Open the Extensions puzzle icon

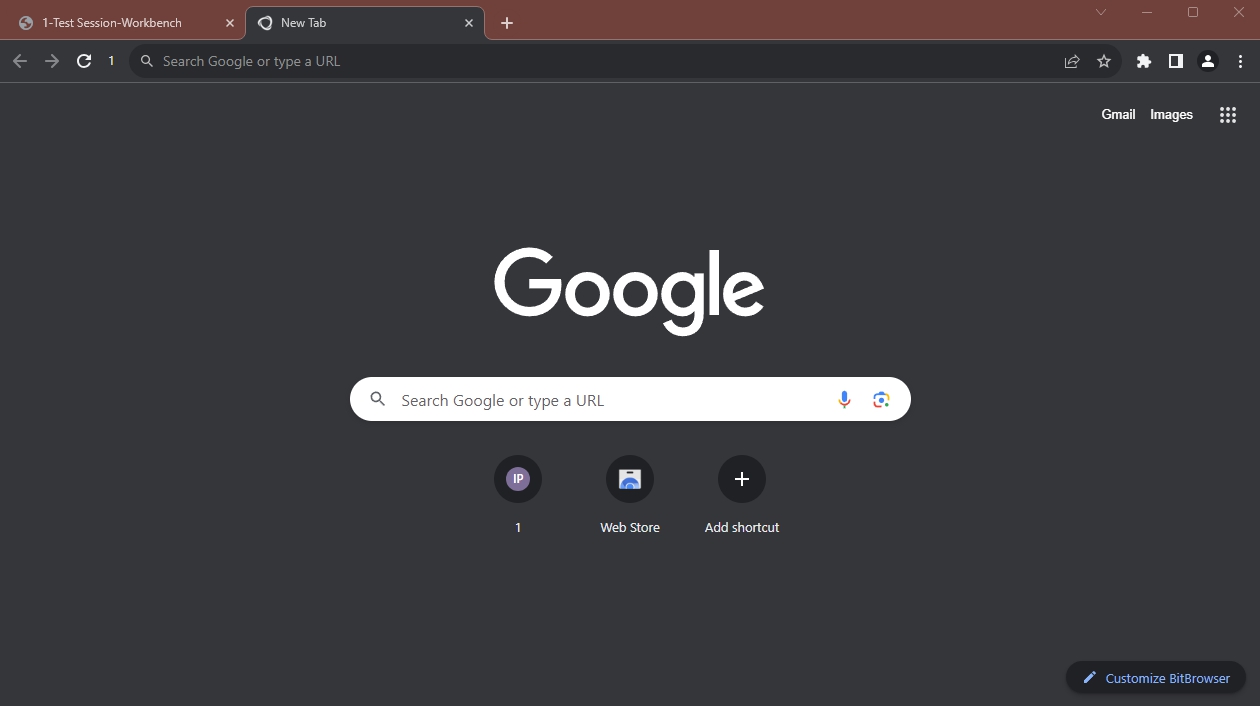tap(1144, 61)
